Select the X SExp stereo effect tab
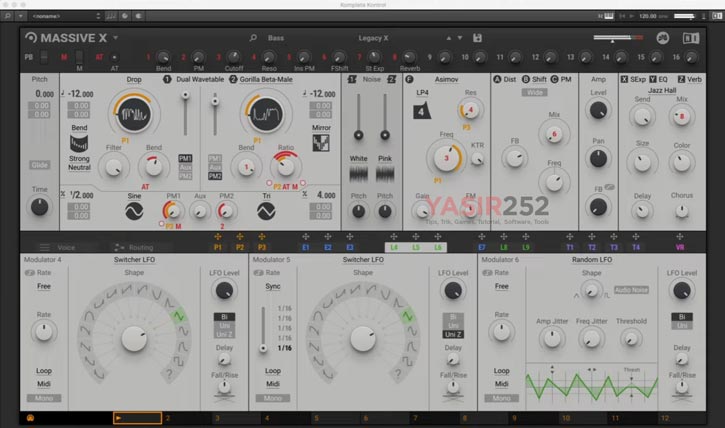 (633, 79)
